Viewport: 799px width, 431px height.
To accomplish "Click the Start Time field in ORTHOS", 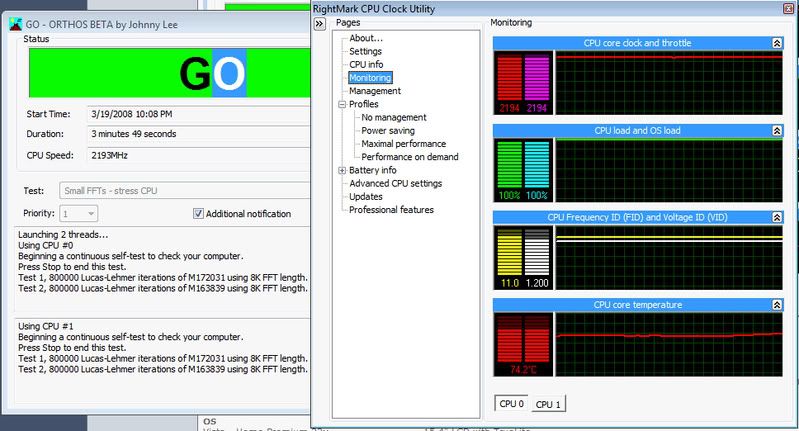I will pos(199,115).
